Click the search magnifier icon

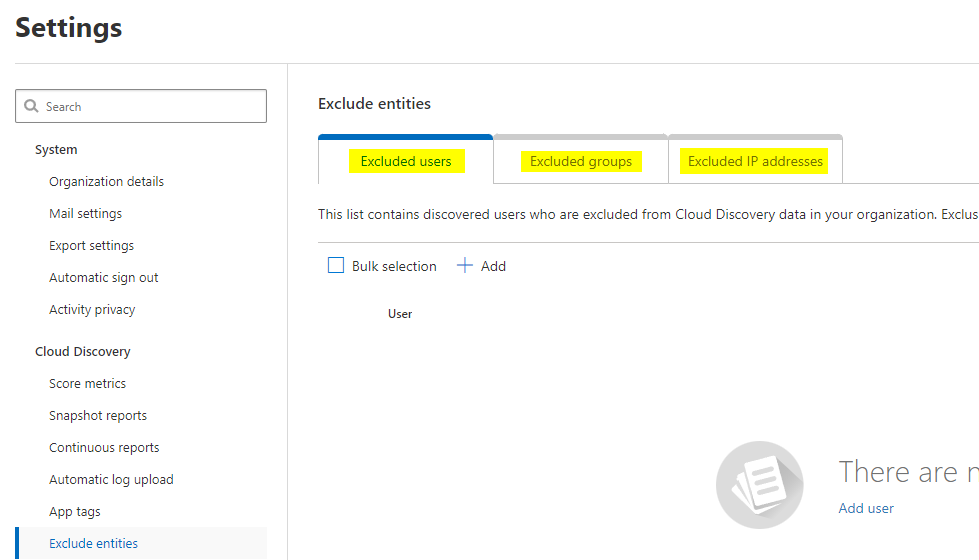[31, 106]
